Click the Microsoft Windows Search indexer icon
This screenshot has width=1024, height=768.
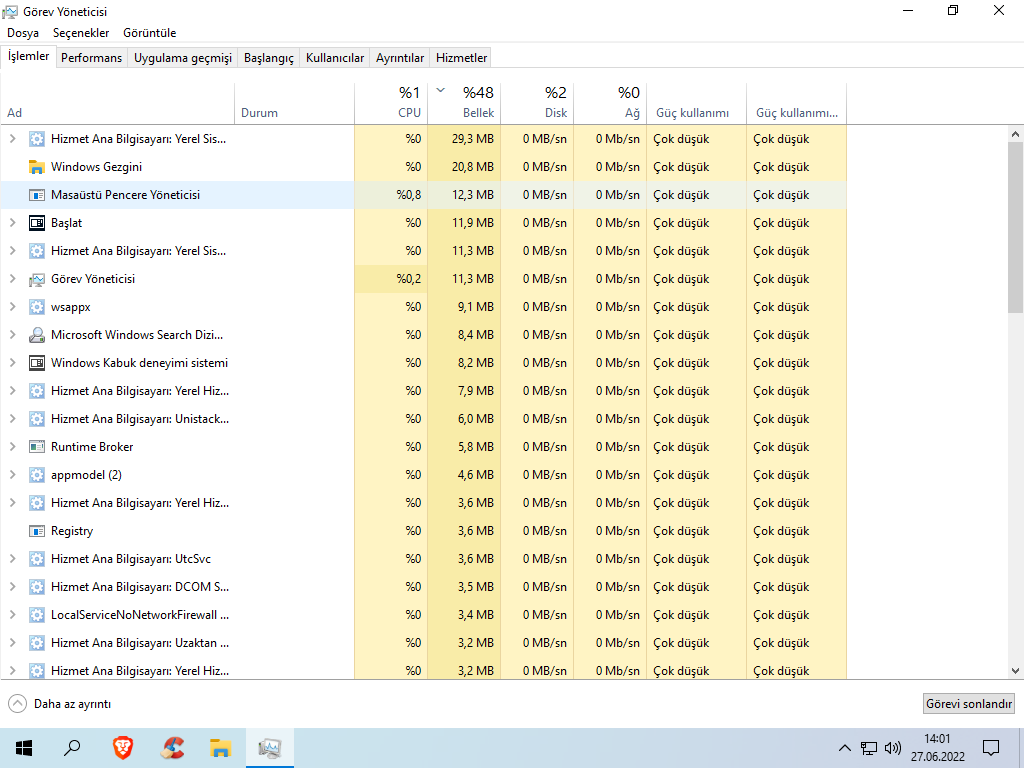pyautogui.click(x=37, y=335)
